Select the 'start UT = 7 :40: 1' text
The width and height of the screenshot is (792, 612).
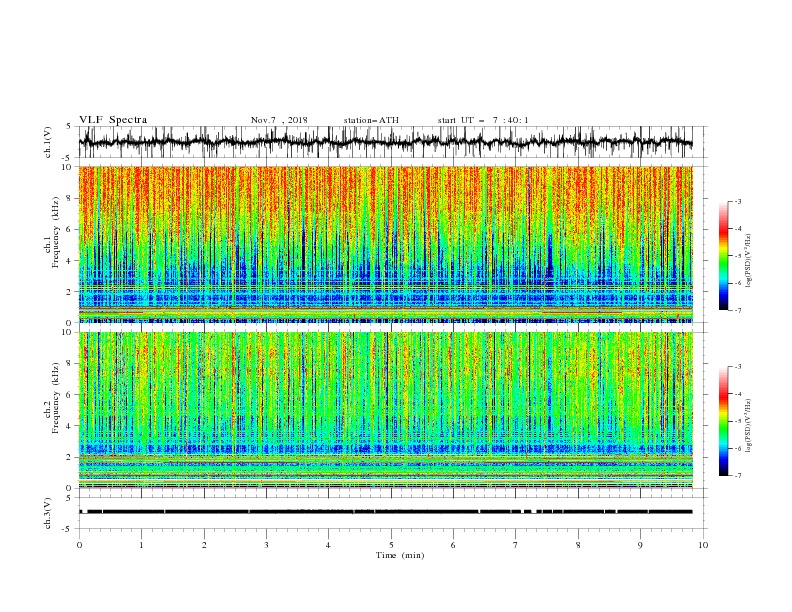(483, 120)
